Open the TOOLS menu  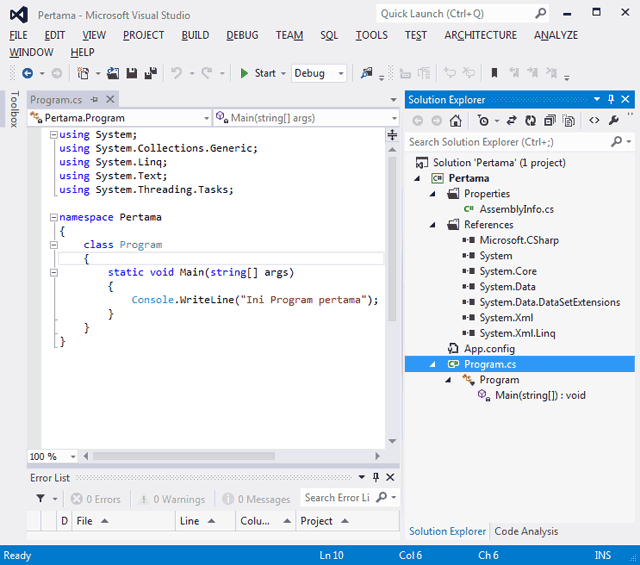pos(371,35)
